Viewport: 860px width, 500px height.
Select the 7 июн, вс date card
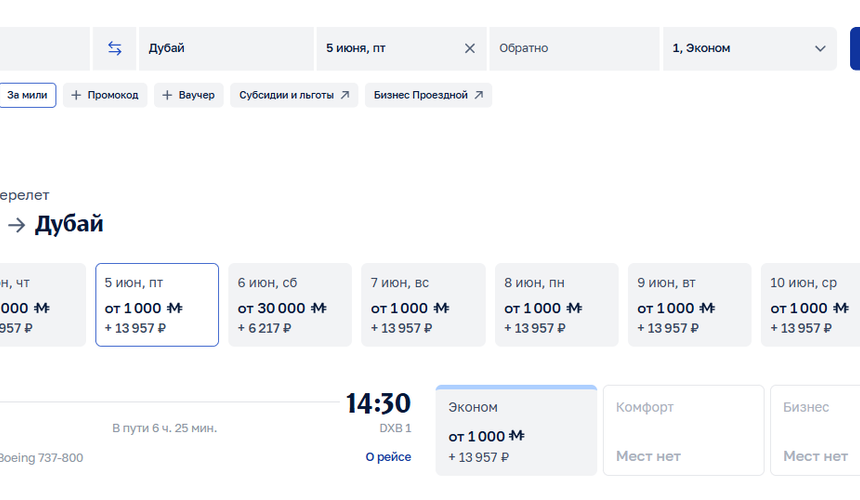coord(423,305)
